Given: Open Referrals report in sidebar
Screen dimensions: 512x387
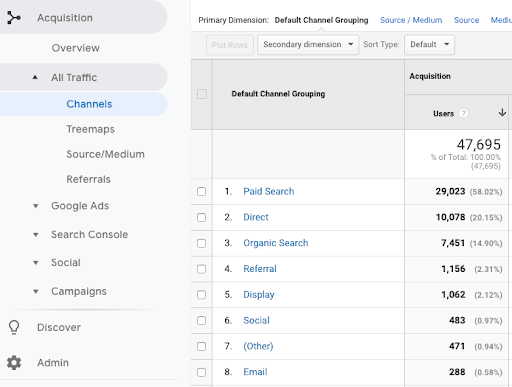Looking at the screenshot, I should pyautogui.click(x=88, y=179).
